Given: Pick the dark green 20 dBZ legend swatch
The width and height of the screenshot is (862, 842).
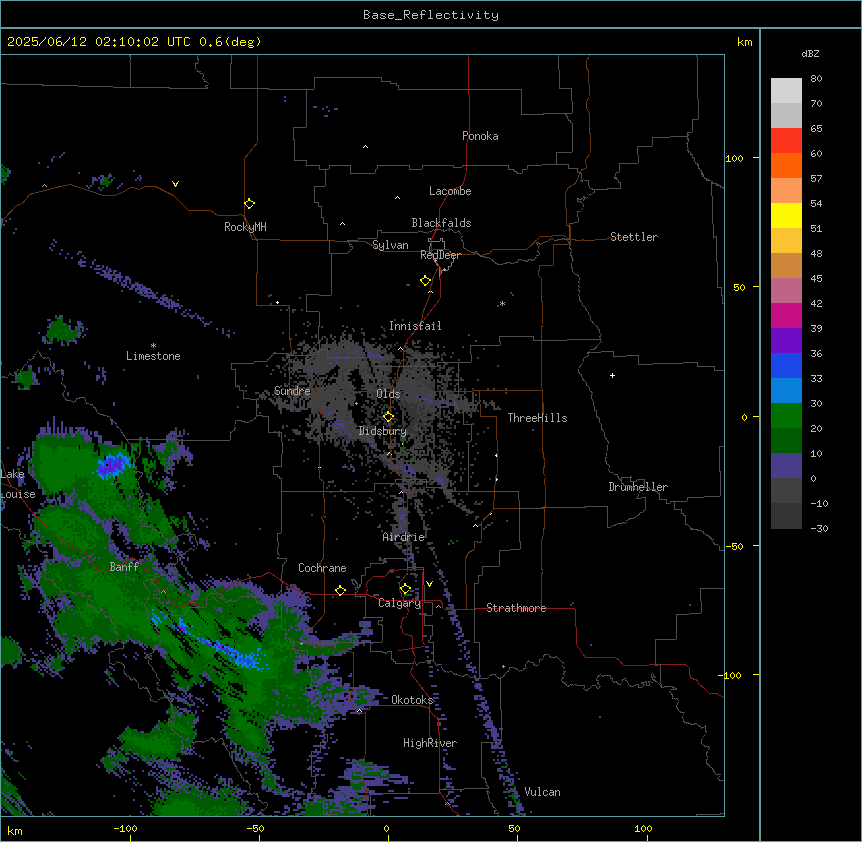Looking at the screenshot, I should point(786,440).
